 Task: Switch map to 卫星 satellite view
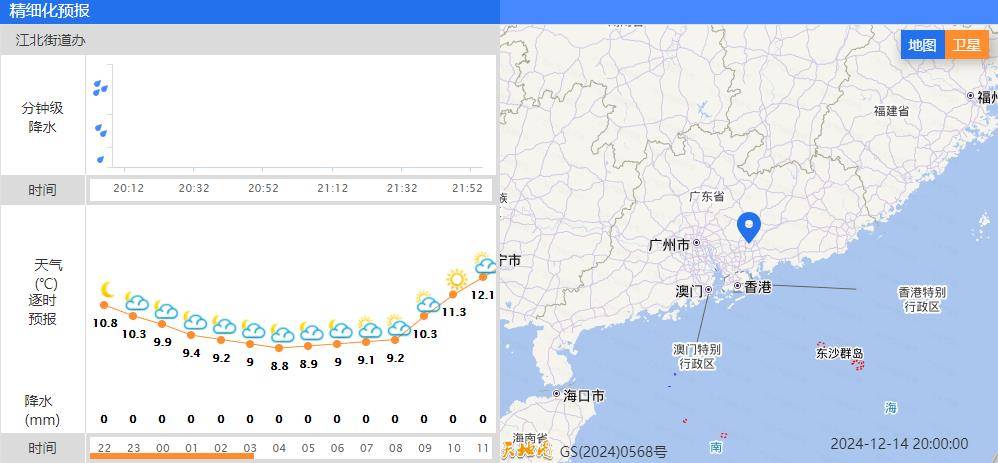pyautogui.click(x=966, y=45)
